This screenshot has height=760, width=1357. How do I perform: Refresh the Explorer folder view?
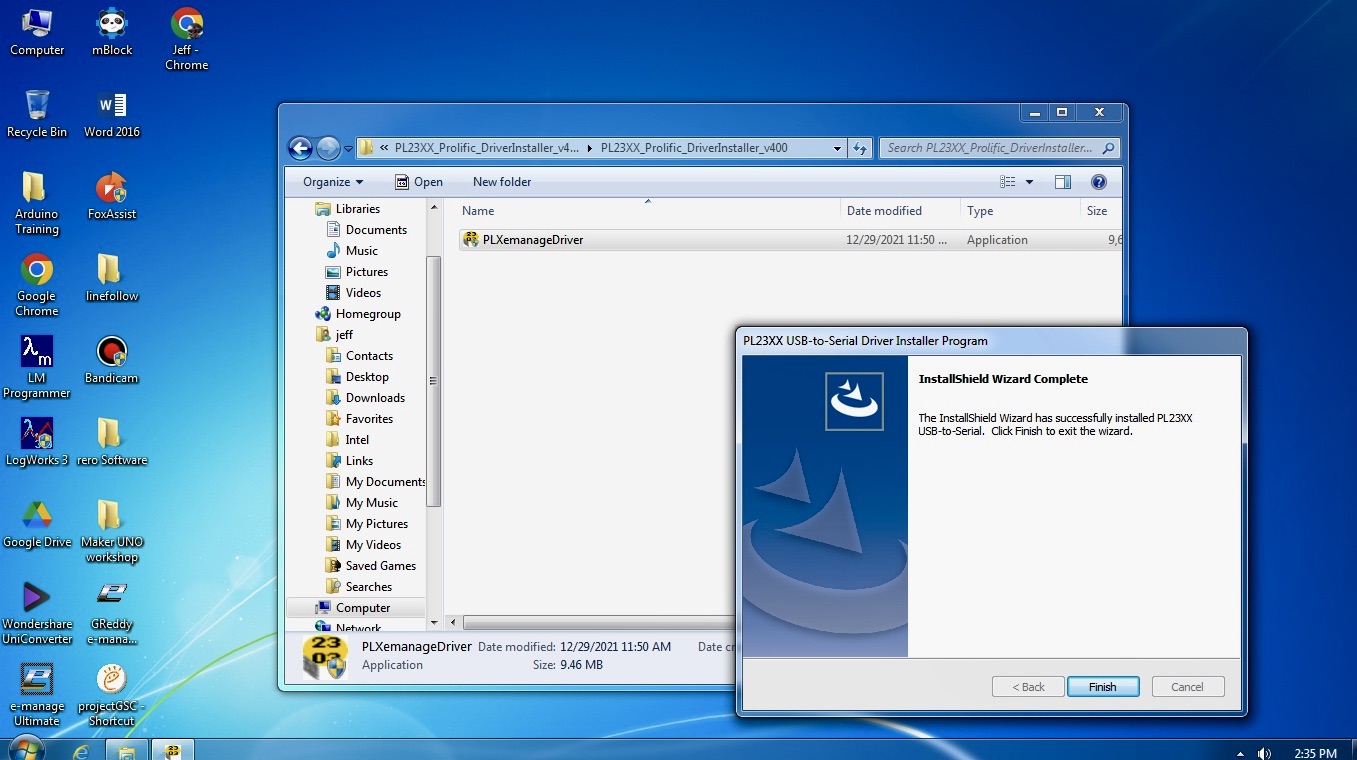point(859,148)
